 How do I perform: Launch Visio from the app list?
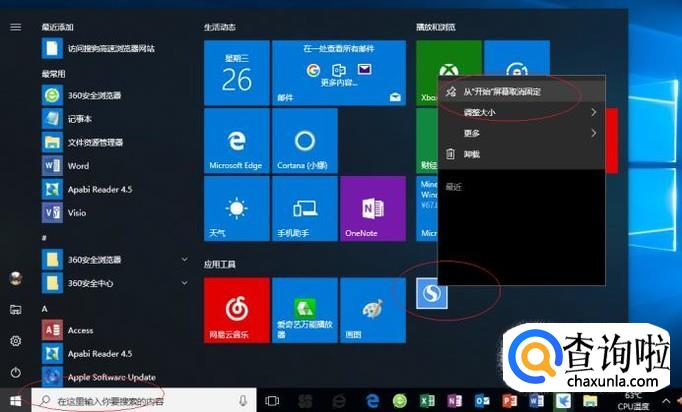[x=115, y=213]
